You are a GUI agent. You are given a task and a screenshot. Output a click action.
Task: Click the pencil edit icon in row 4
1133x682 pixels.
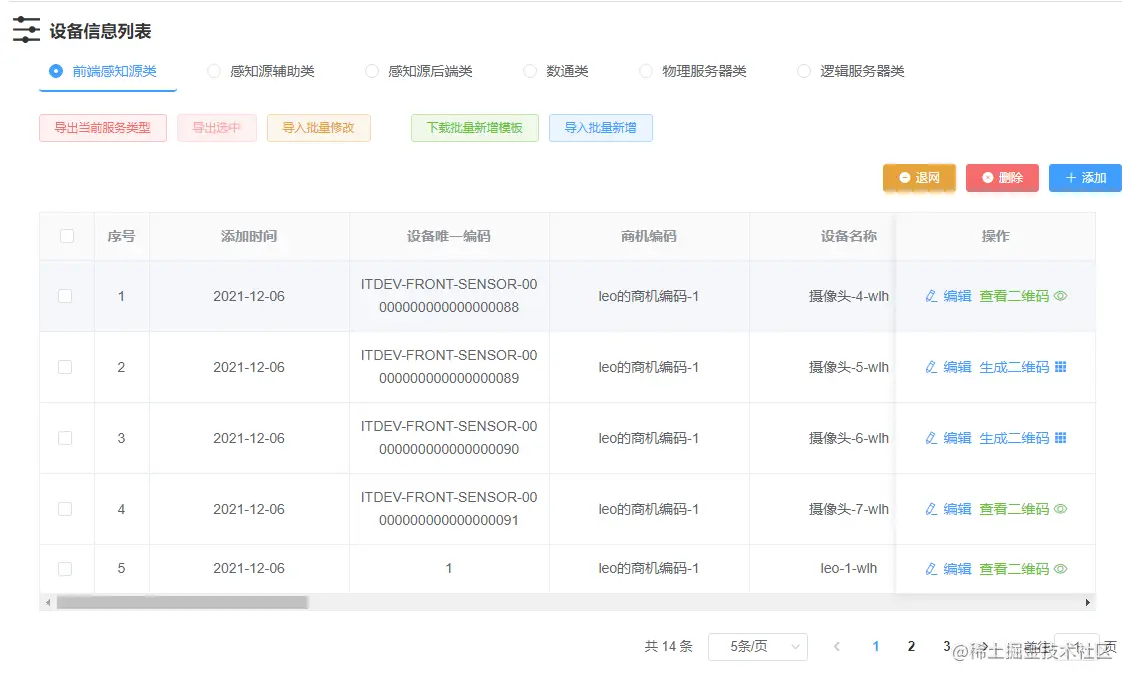tap(931, 509)
